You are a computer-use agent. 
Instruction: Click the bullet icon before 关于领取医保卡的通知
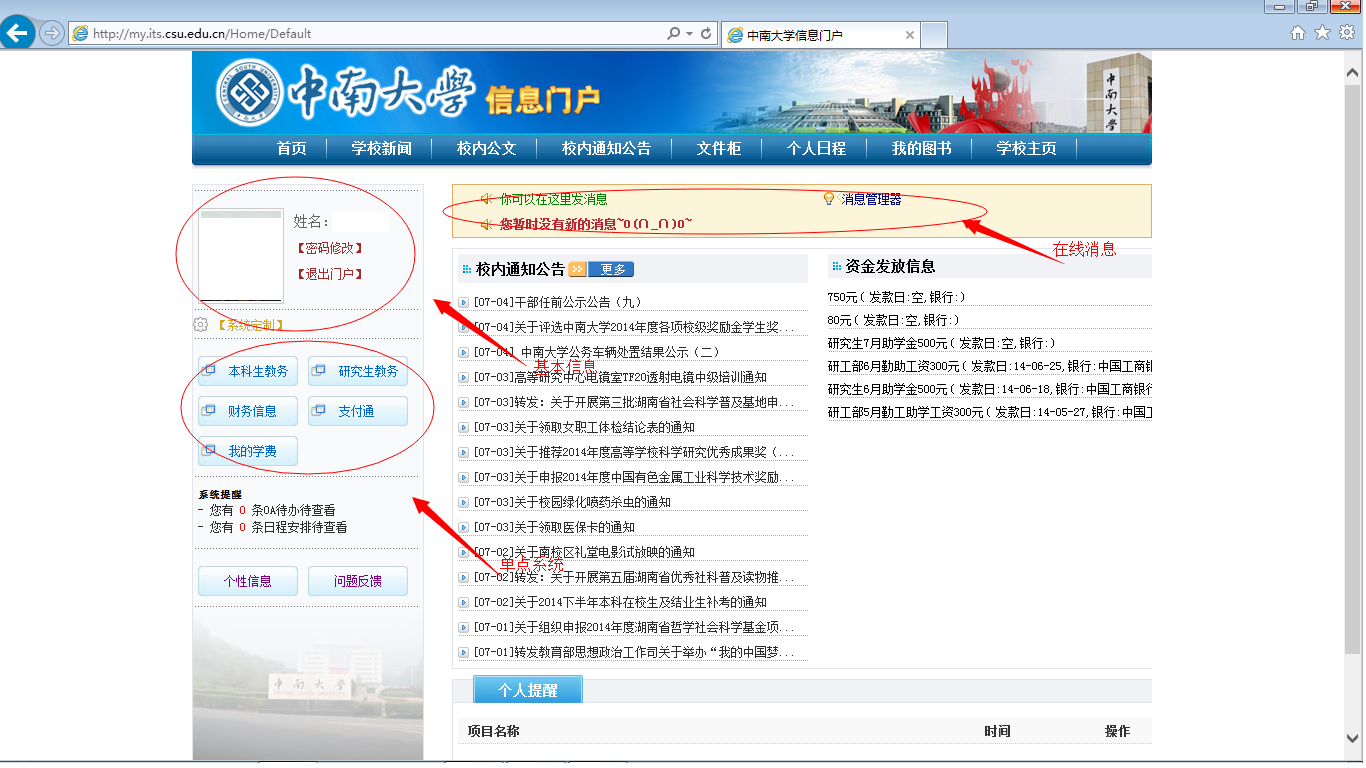pyautogui.click(x=463, y=527)
